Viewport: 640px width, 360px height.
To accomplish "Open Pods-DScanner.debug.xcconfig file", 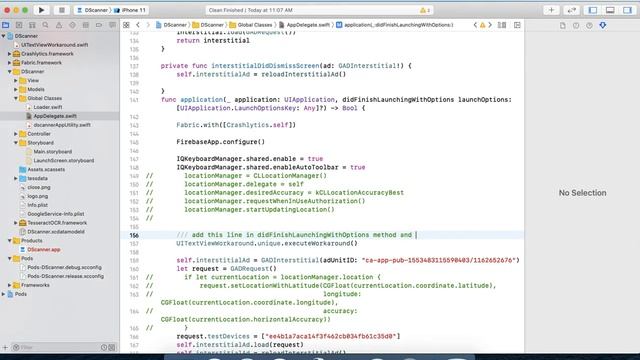I will 64,268.
